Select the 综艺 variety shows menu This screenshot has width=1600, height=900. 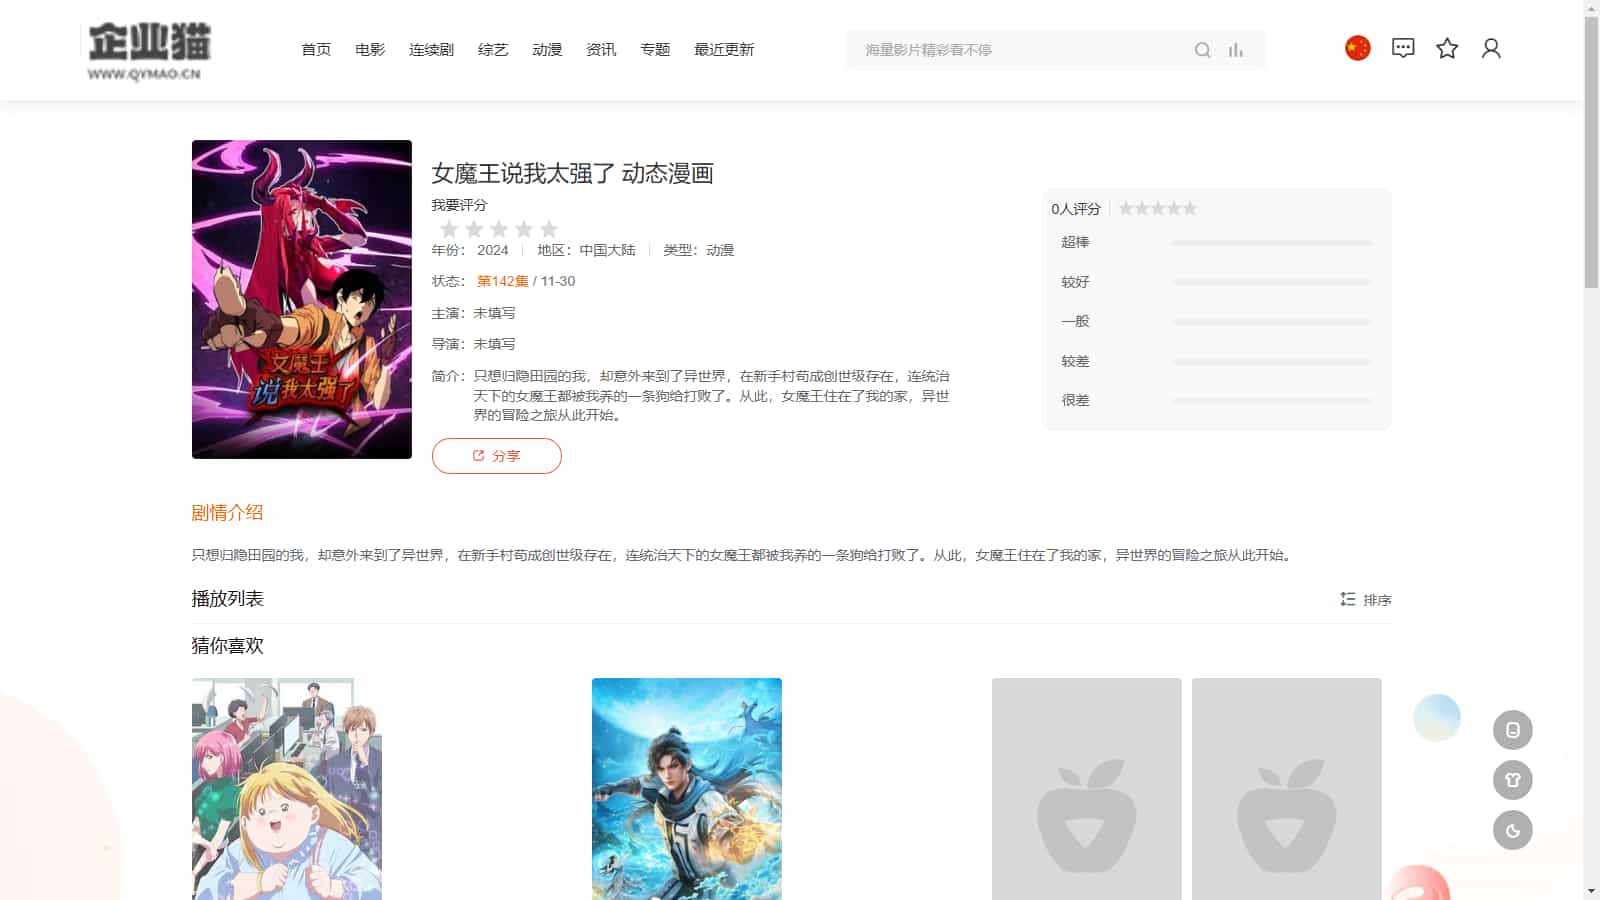493,50
